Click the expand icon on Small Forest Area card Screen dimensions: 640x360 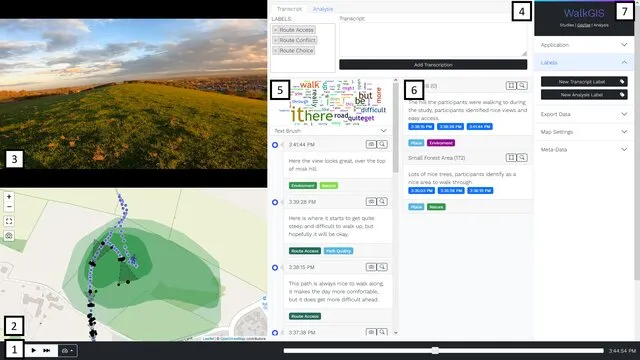(x=511, y=158)
